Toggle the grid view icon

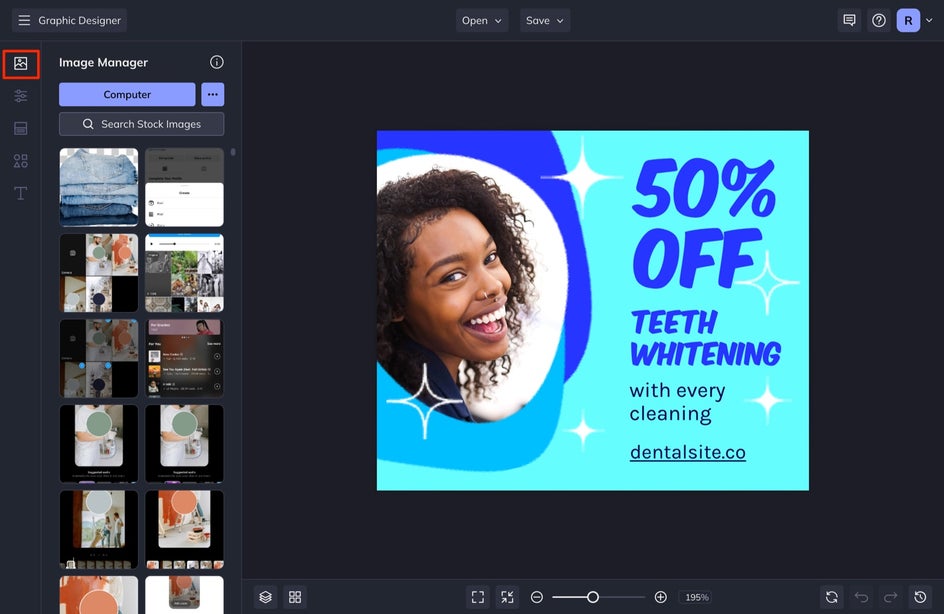[295, 597]
